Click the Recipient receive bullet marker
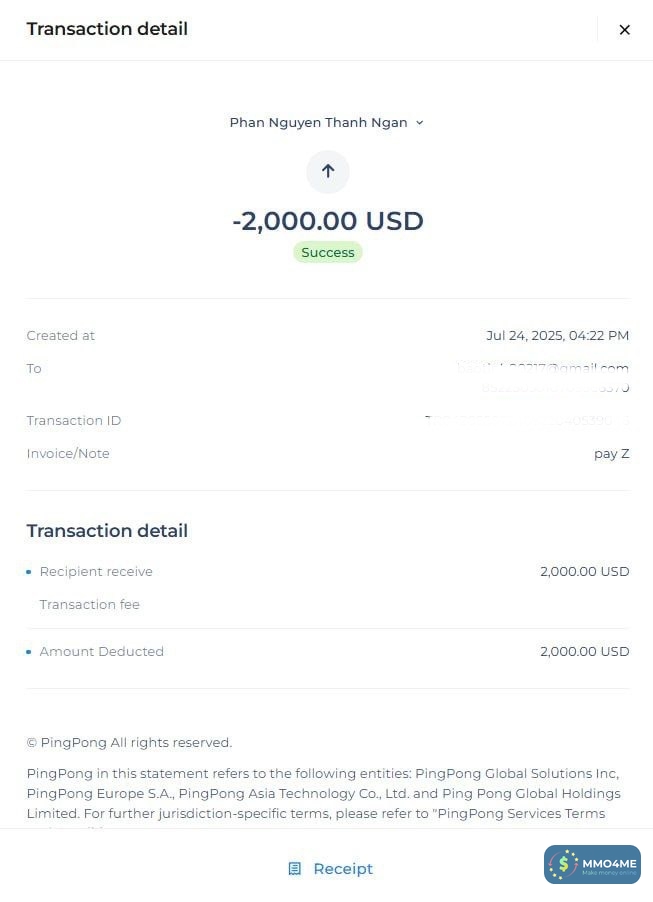653x902 pixels. [29, 572]
